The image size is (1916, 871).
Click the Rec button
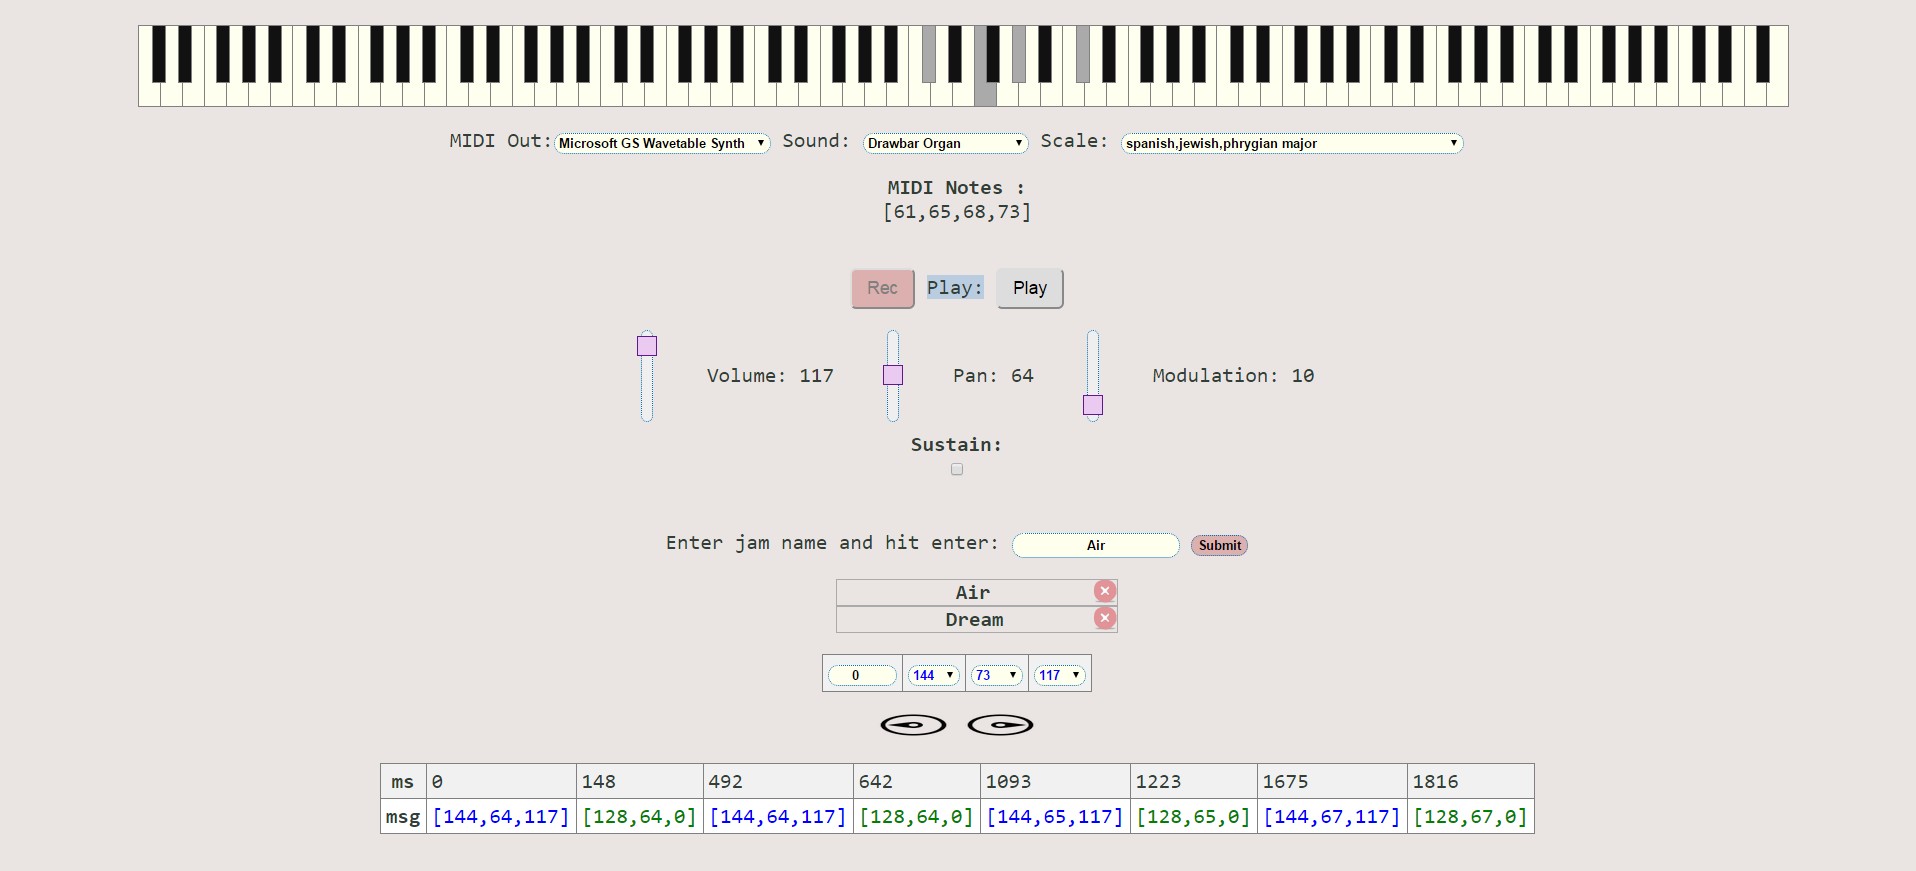point(882,288)
